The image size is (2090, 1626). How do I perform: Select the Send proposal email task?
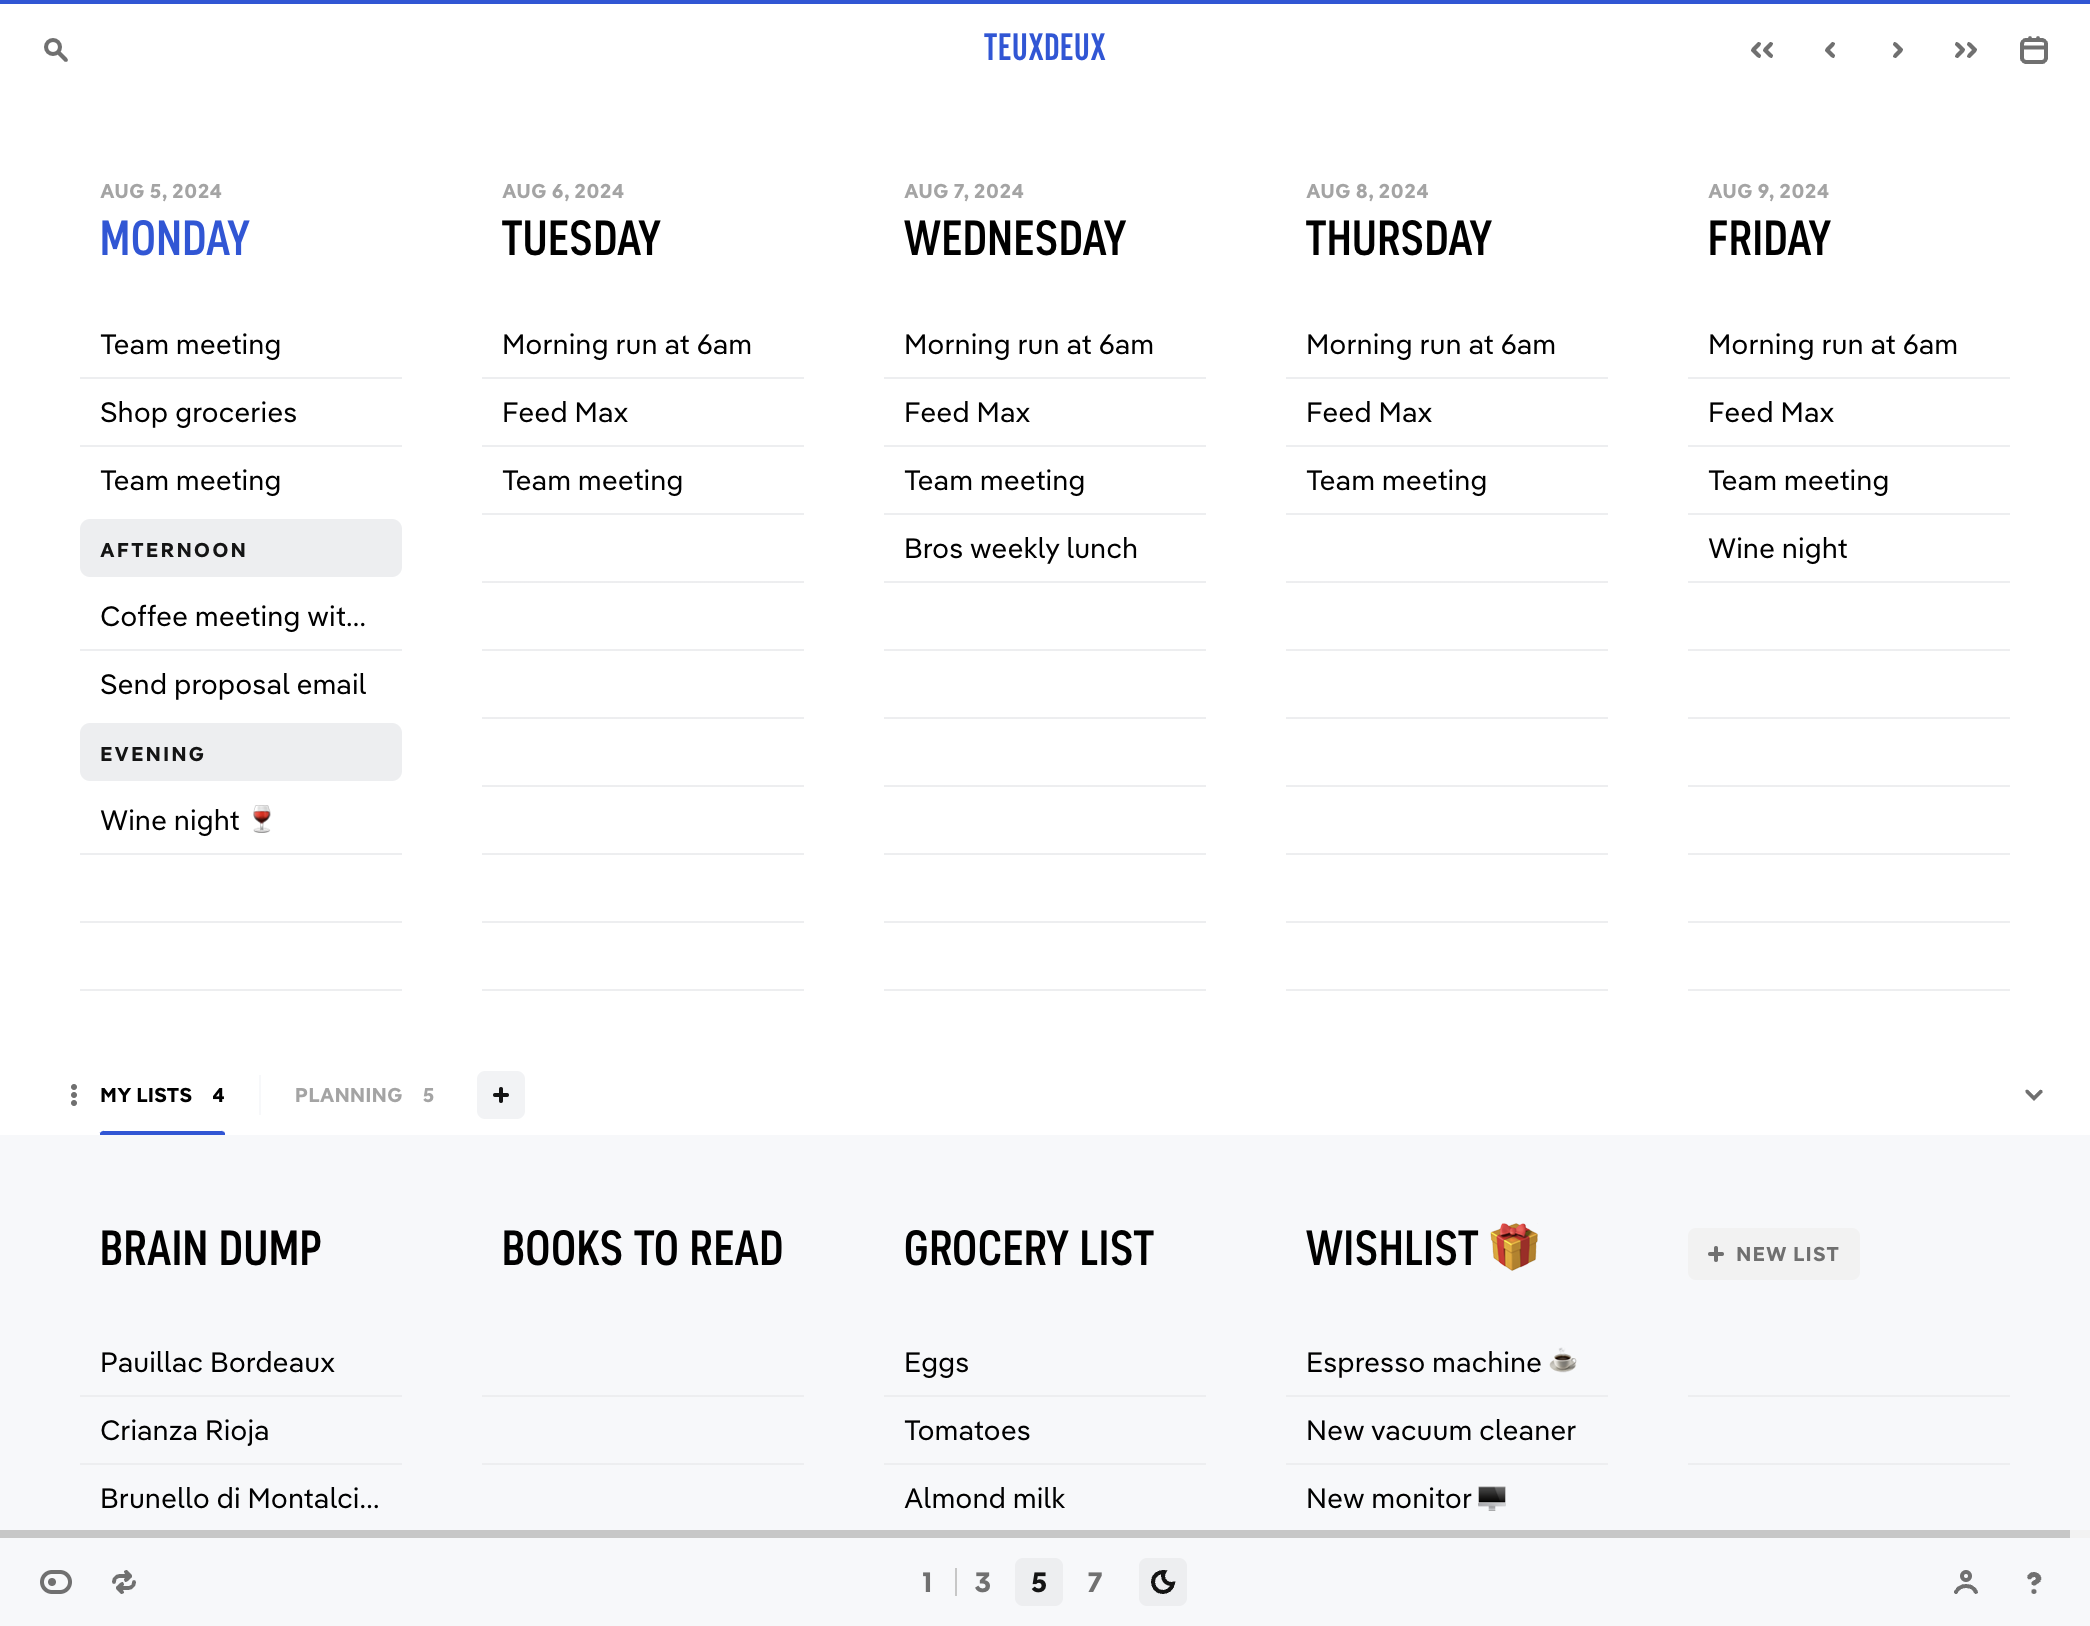[x=241, y=684]
